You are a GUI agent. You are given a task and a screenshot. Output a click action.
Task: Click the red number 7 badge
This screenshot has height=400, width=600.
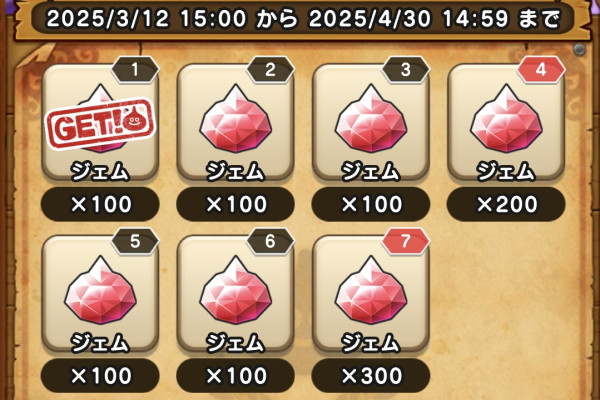pyautogui.click(x=406, y=242)
